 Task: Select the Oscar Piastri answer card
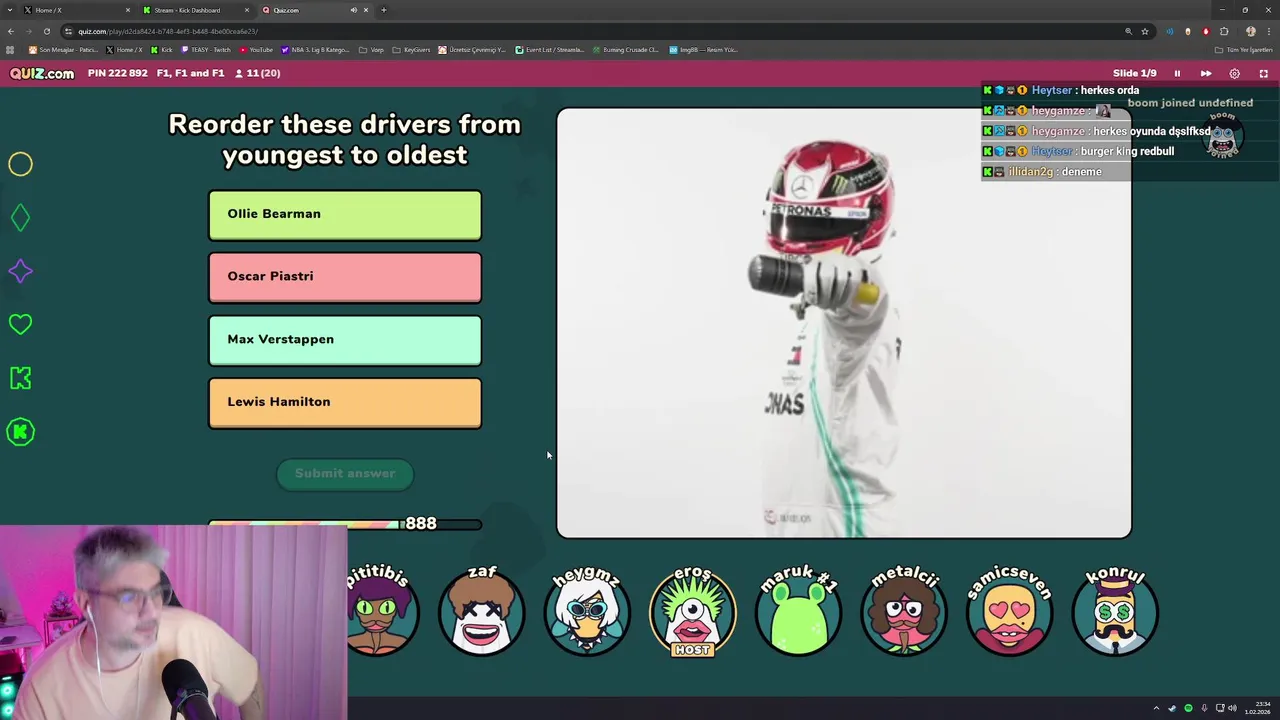345,277
